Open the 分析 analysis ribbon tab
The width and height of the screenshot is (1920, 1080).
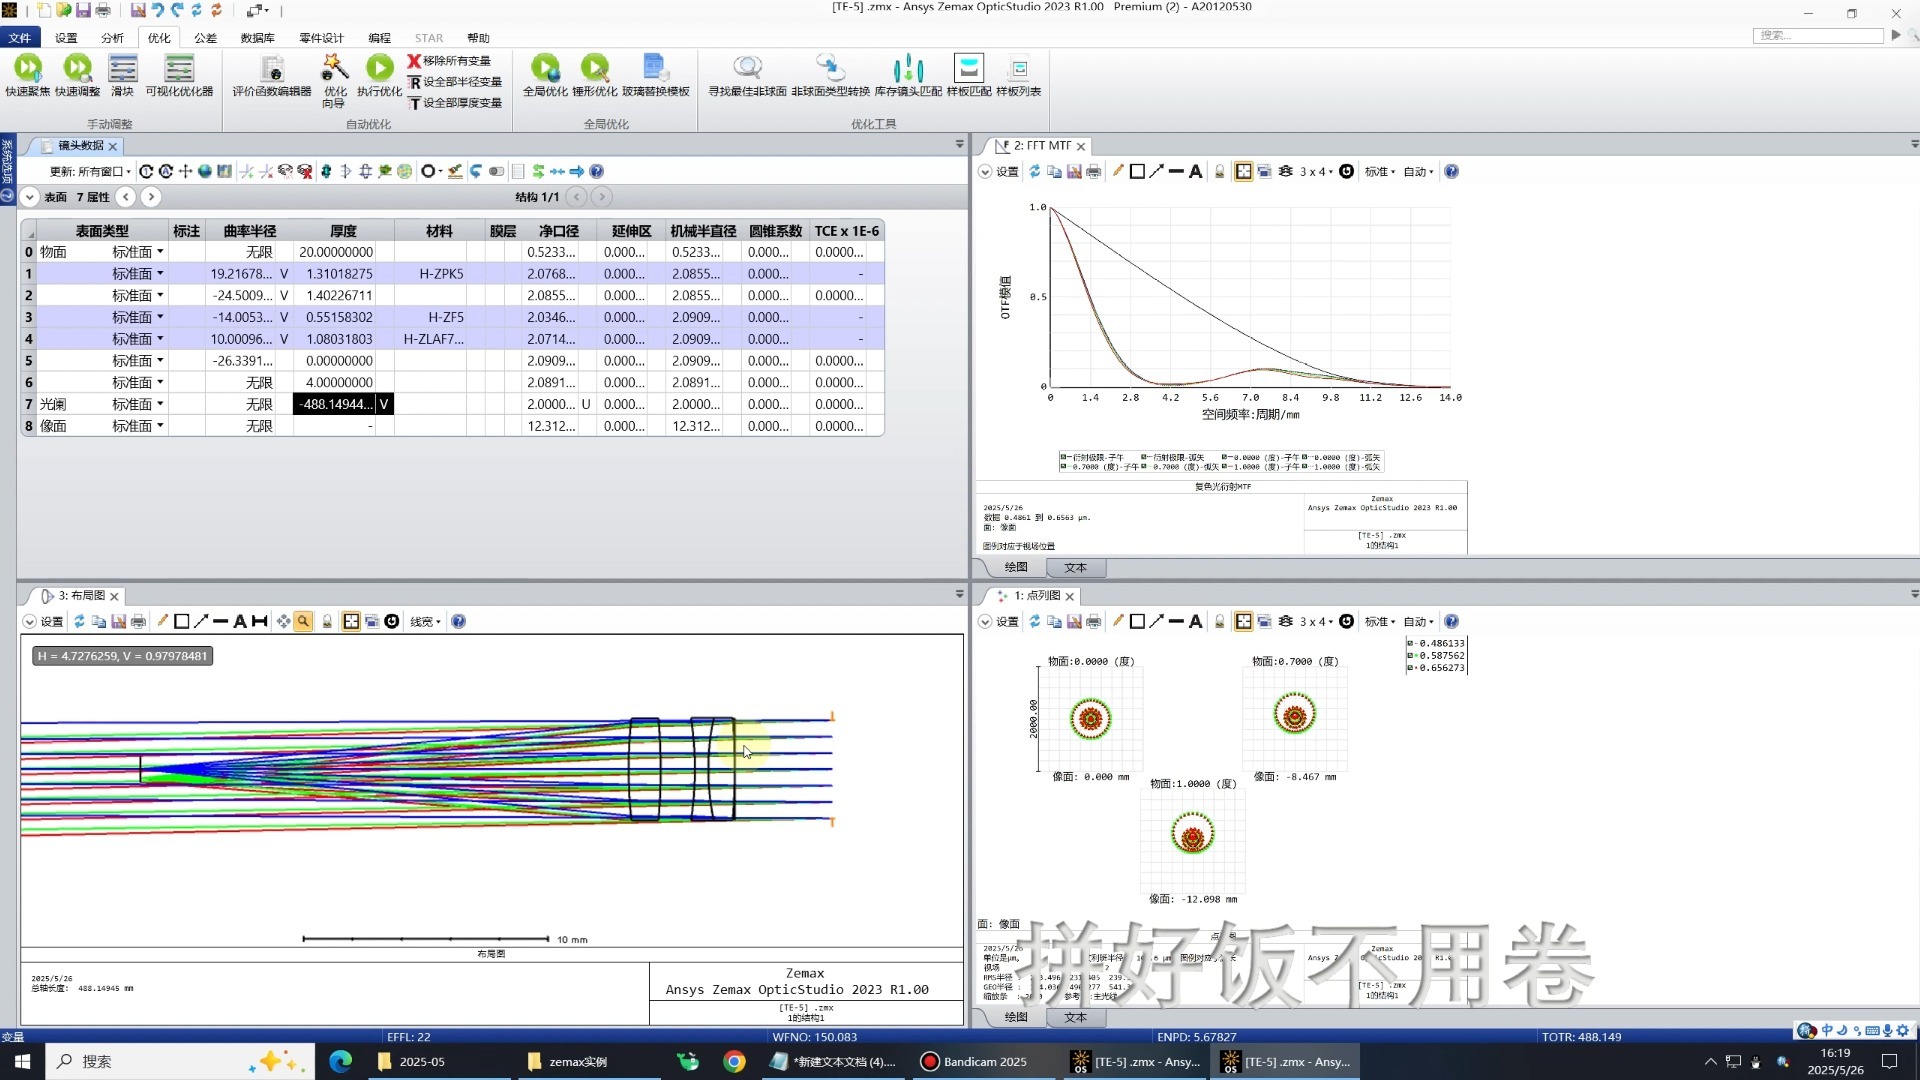112,38
